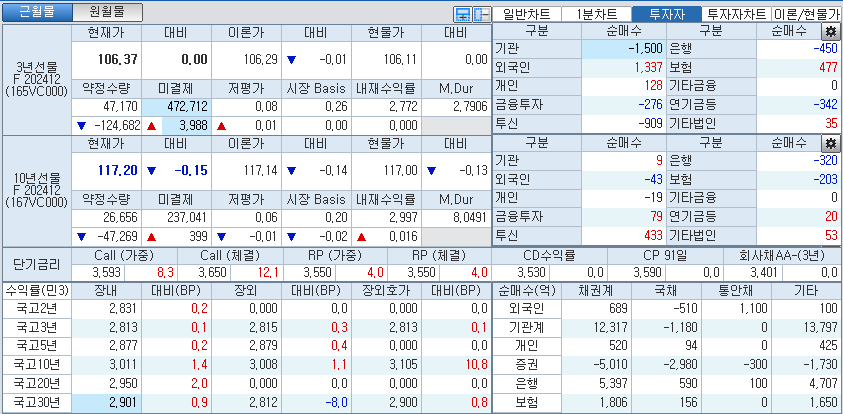Click the 장외호가 column header
843x414 pixels.
pyautogui.click(x=387, y=291)
